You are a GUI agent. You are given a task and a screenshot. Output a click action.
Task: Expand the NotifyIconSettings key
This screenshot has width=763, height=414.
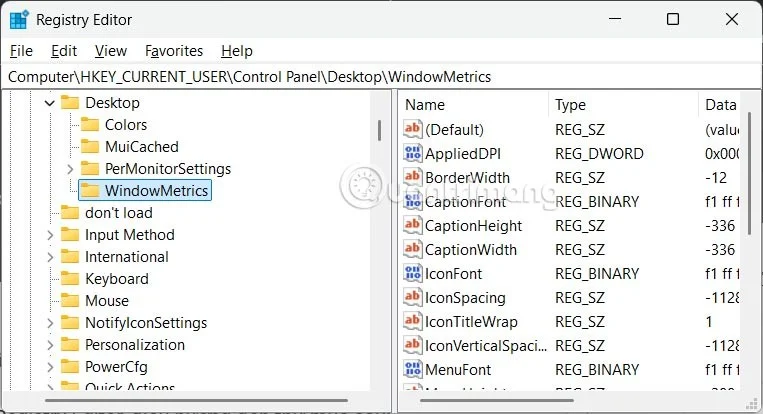pos(50,323)
